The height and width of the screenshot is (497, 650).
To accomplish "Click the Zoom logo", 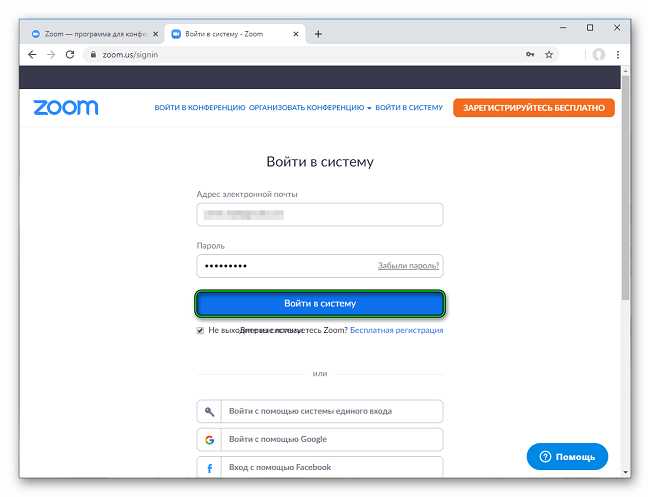I will [x=65, y=107].
